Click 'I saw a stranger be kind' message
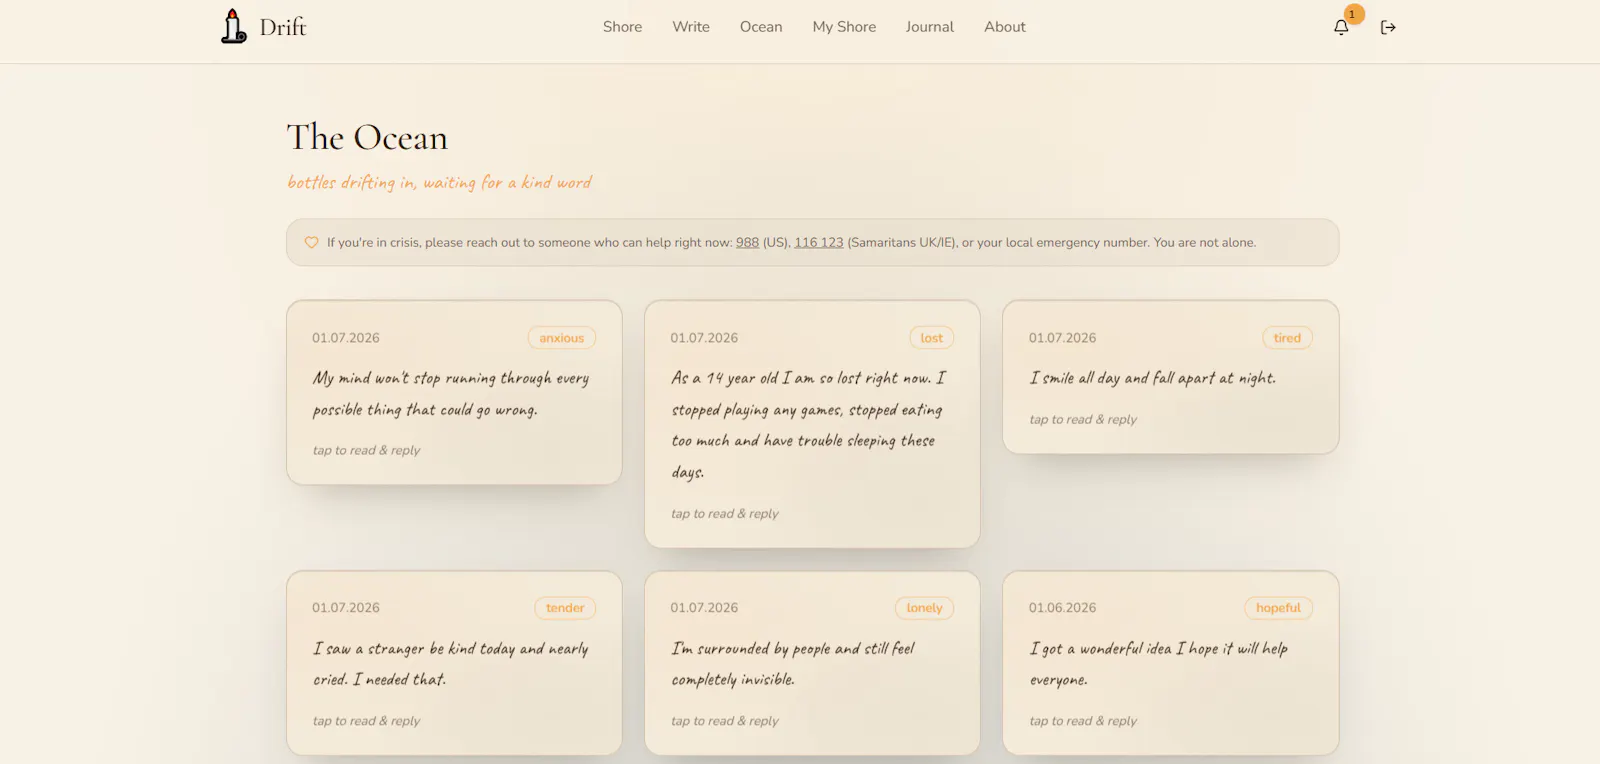This screenshot has height=764, width=1600. pyautogui.click(x=451, y=664)
